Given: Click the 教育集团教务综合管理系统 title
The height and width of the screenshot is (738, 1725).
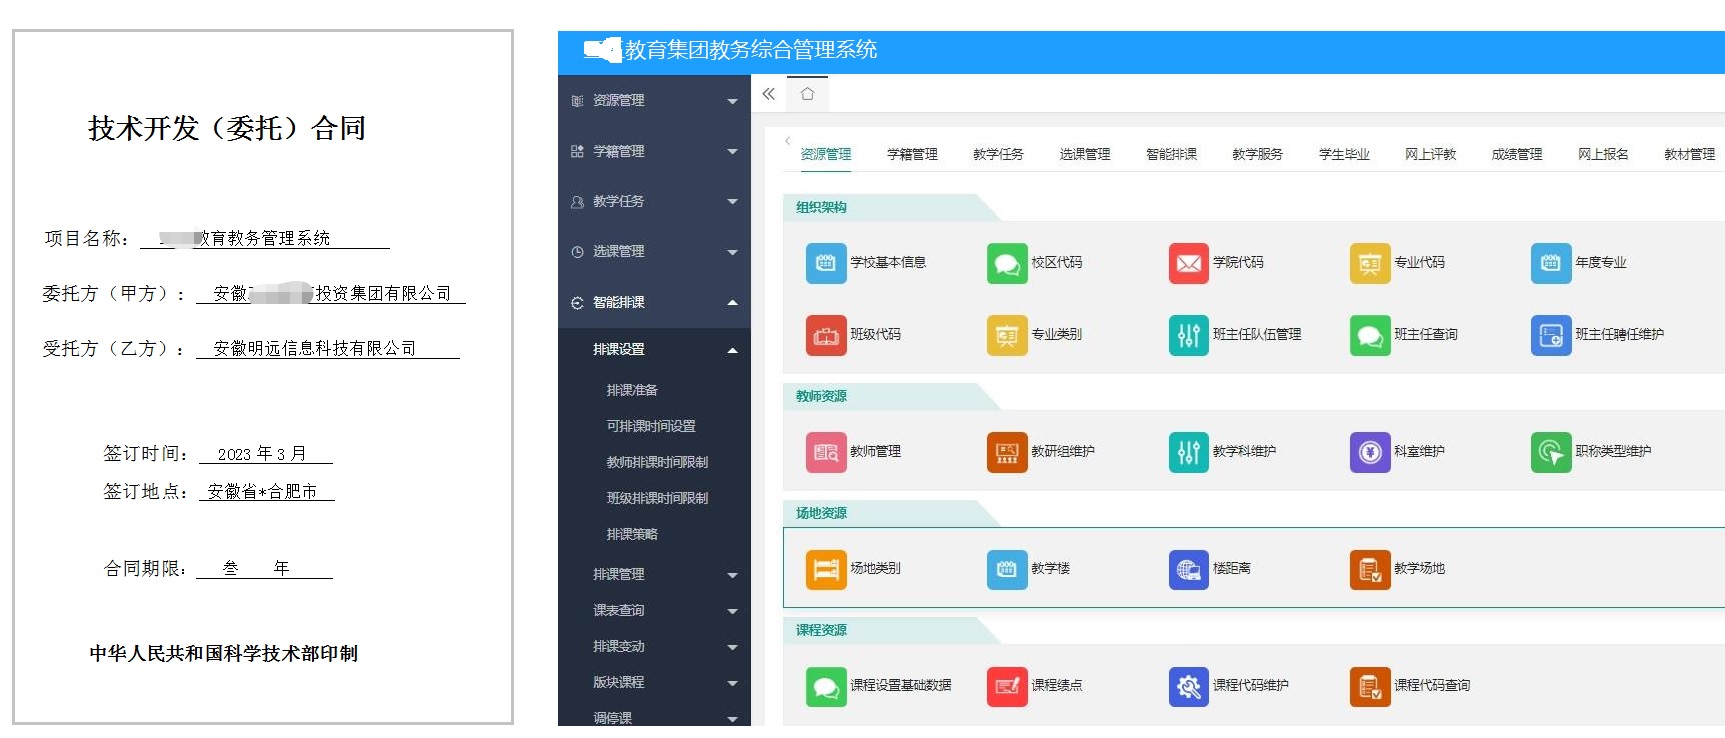Looking at the screenshot, I should pyautogui.click(x=750, y=50).
